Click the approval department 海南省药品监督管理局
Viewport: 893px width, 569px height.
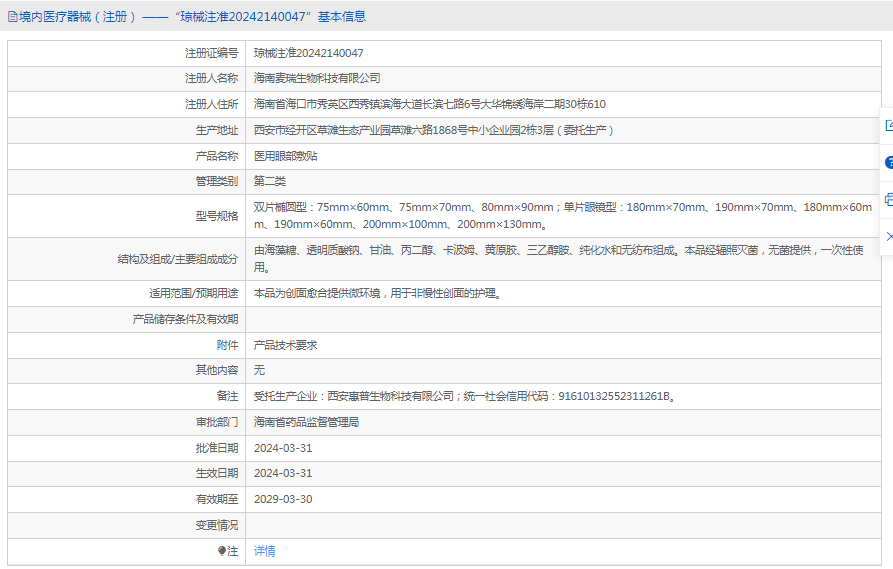pos(306,422)
